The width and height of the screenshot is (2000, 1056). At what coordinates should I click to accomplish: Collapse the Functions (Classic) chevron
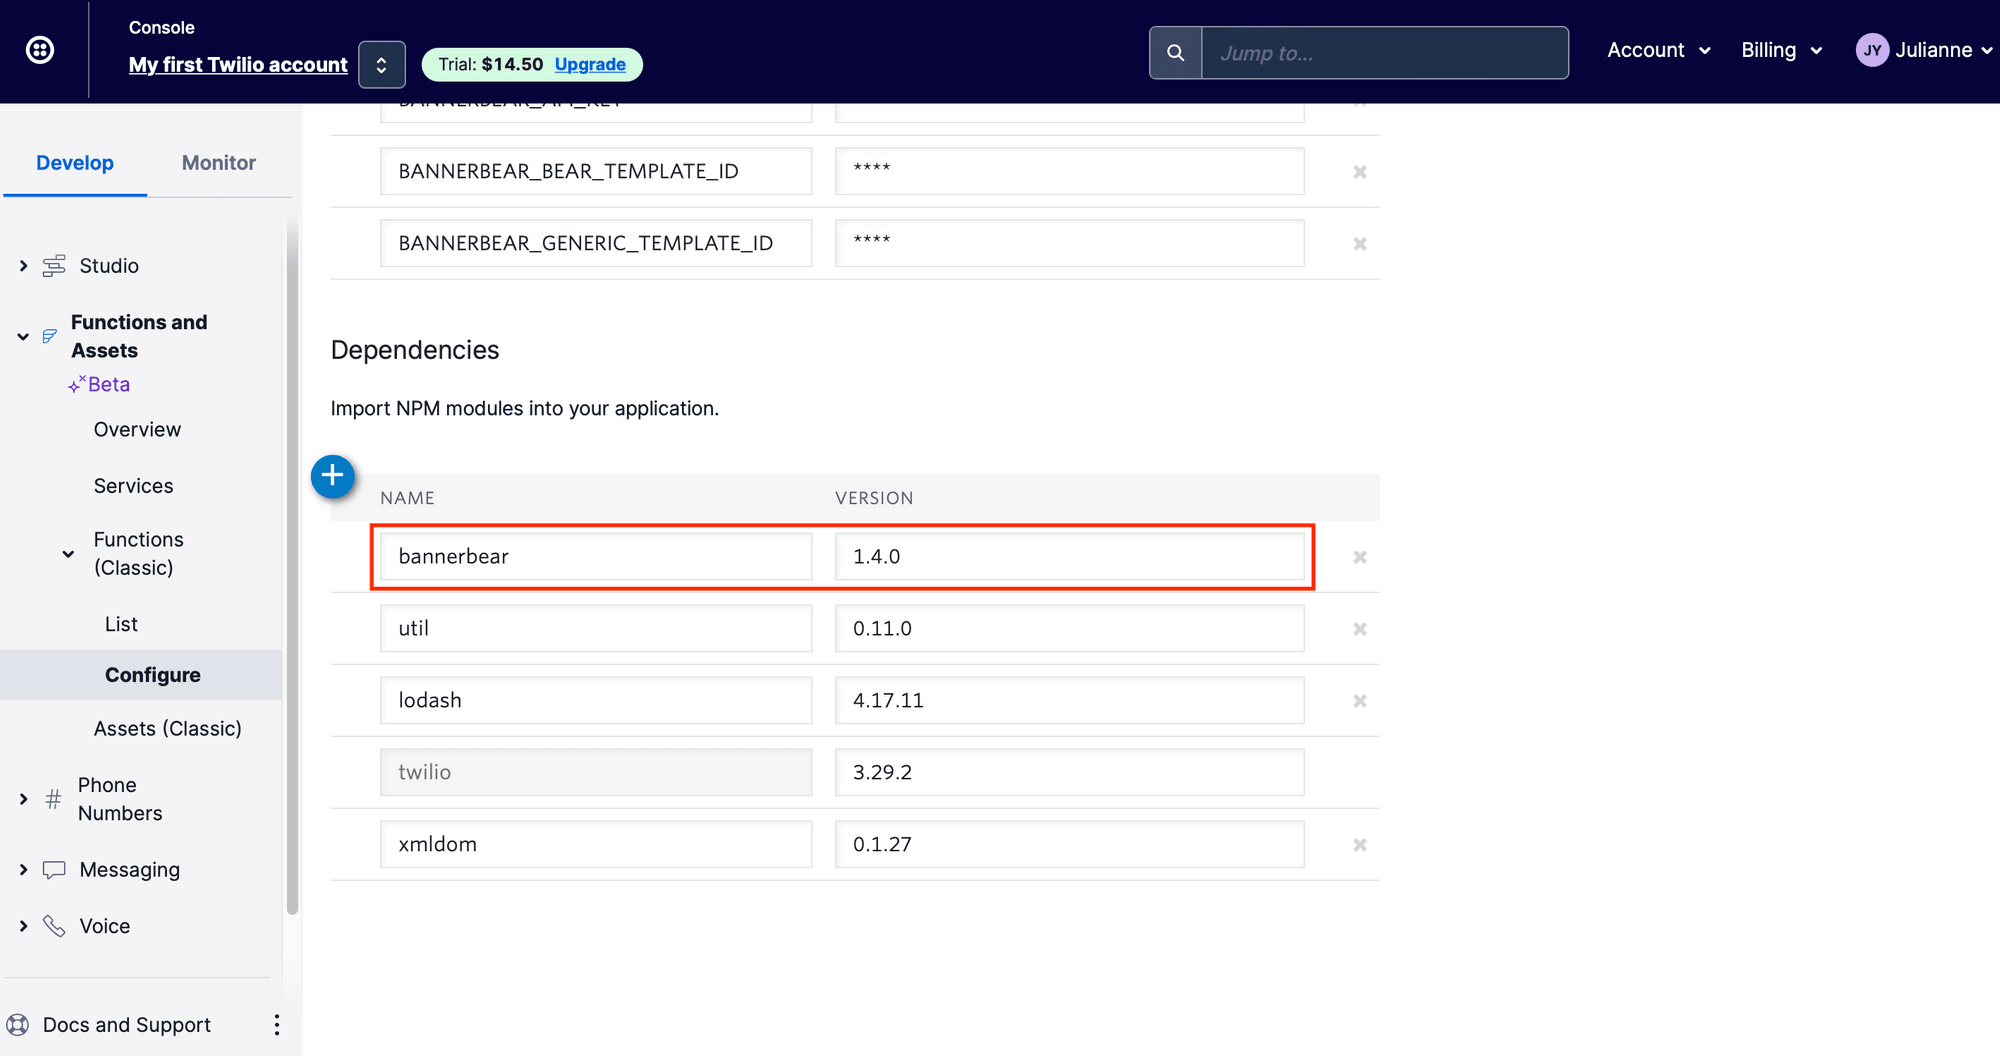[x=68, y=553]
